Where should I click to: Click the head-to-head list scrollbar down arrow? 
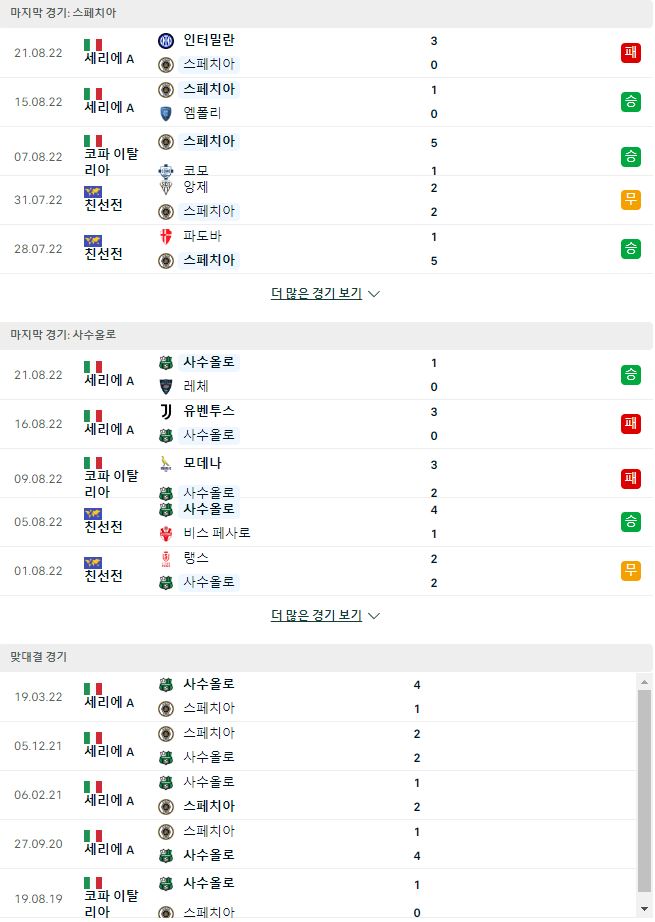click(644, 910)
